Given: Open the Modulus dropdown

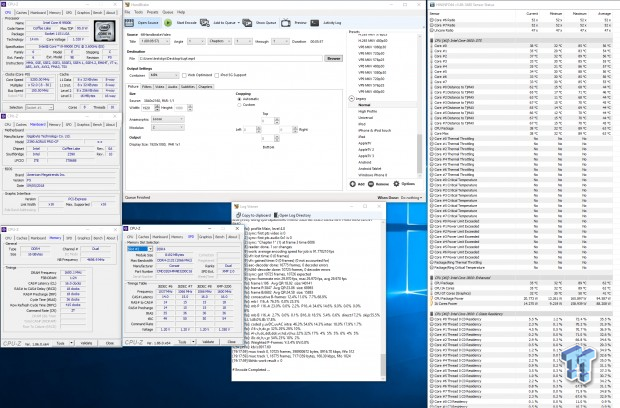Looking at the screenshot, I should (168, 128).
